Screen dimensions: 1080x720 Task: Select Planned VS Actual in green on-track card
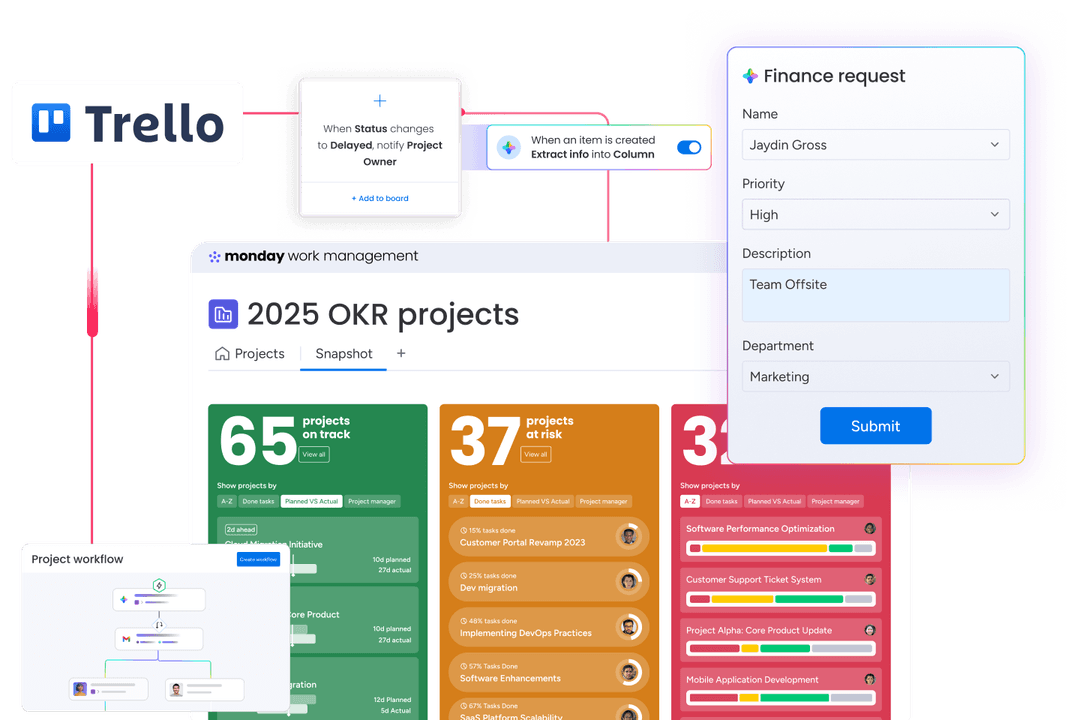click(311, 502)
